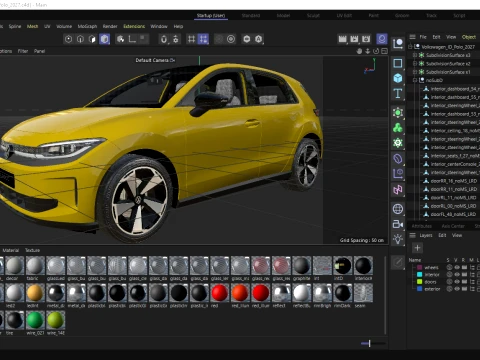Screen dimensions: 480x360
Task: Click Render View clapperboard icon
Action: [342, 39]
